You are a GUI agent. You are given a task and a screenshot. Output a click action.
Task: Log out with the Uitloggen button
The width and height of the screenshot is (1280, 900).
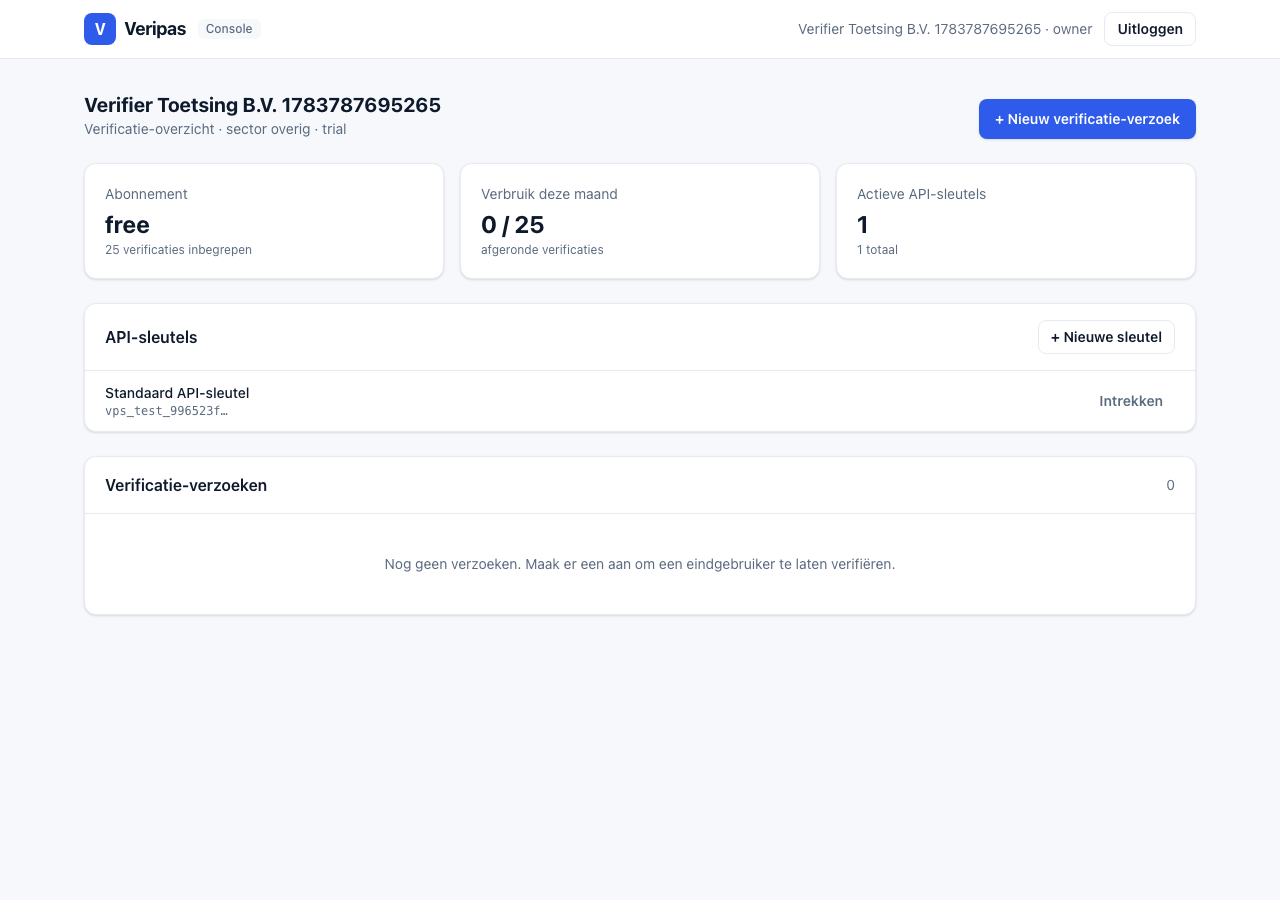click(x=1150, y=29)
